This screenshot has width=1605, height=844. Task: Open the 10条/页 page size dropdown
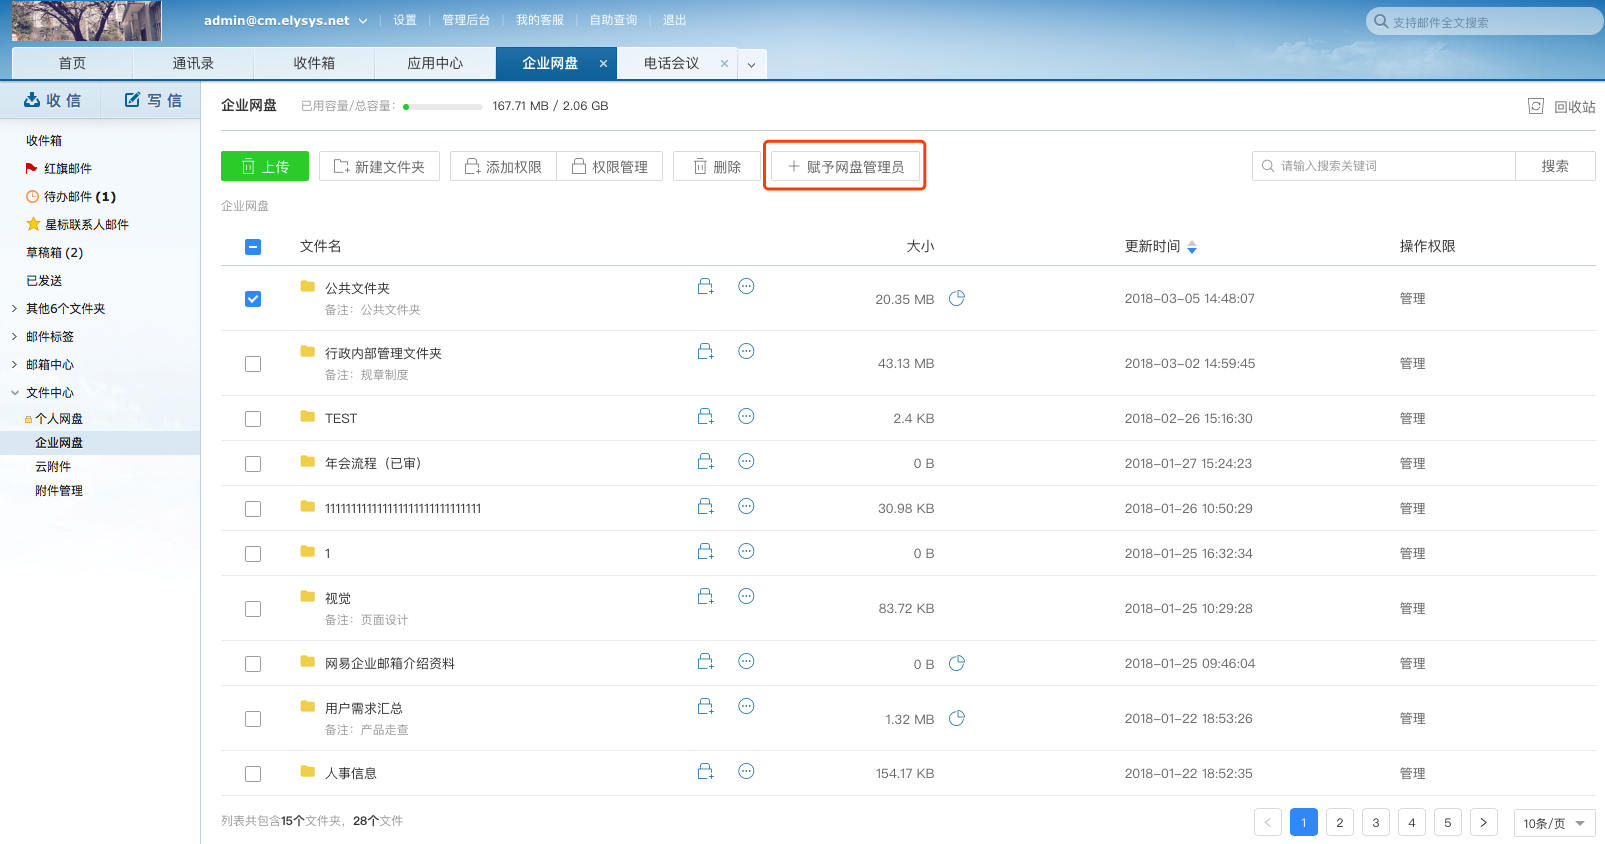pyautogui.click(x=1554, y=823)
